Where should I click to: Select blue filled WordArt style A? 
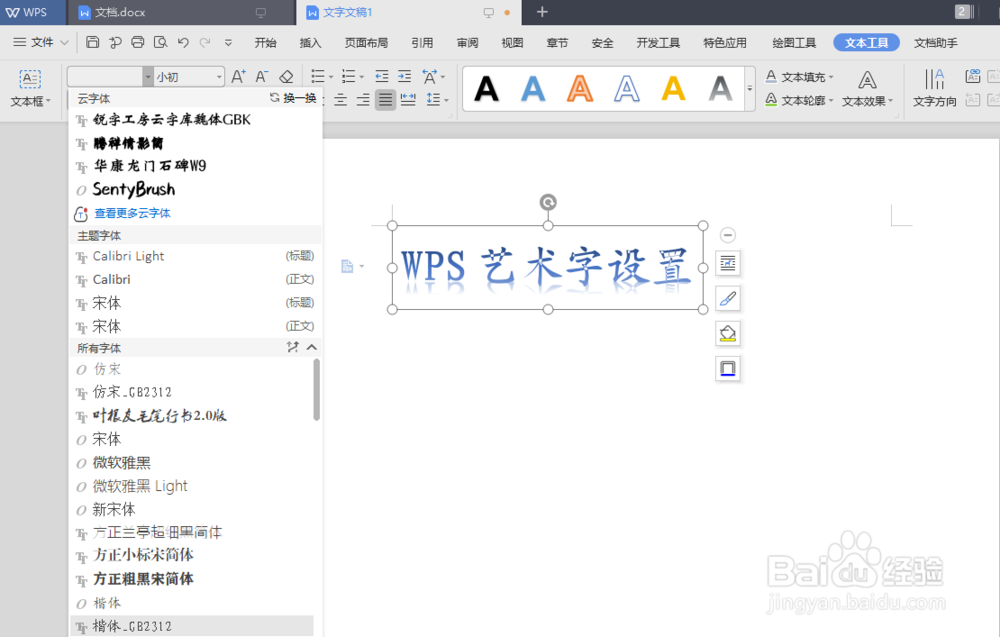click(x=533, y=89)
